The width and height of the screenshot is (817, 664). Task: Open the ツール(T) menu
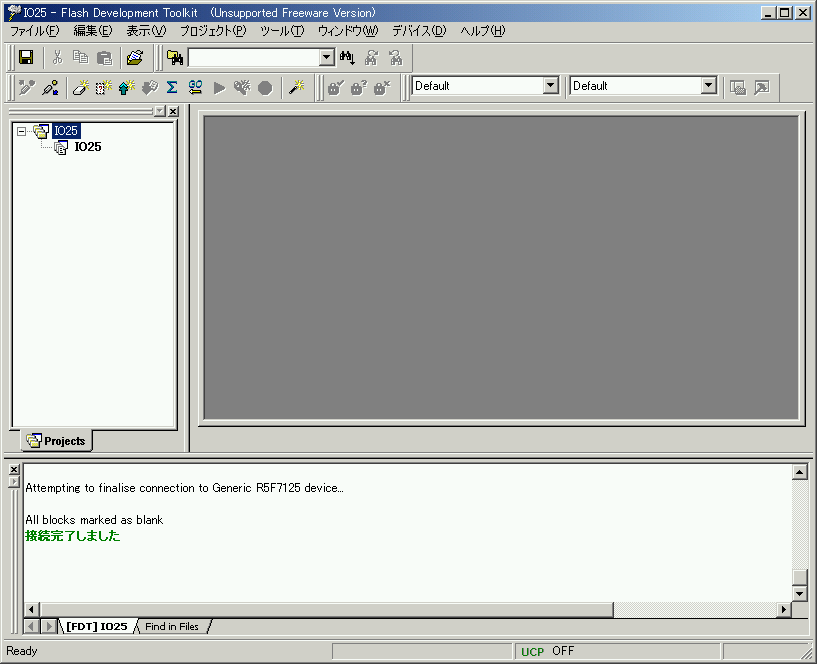pyautogui.click(x=282, y=31)
